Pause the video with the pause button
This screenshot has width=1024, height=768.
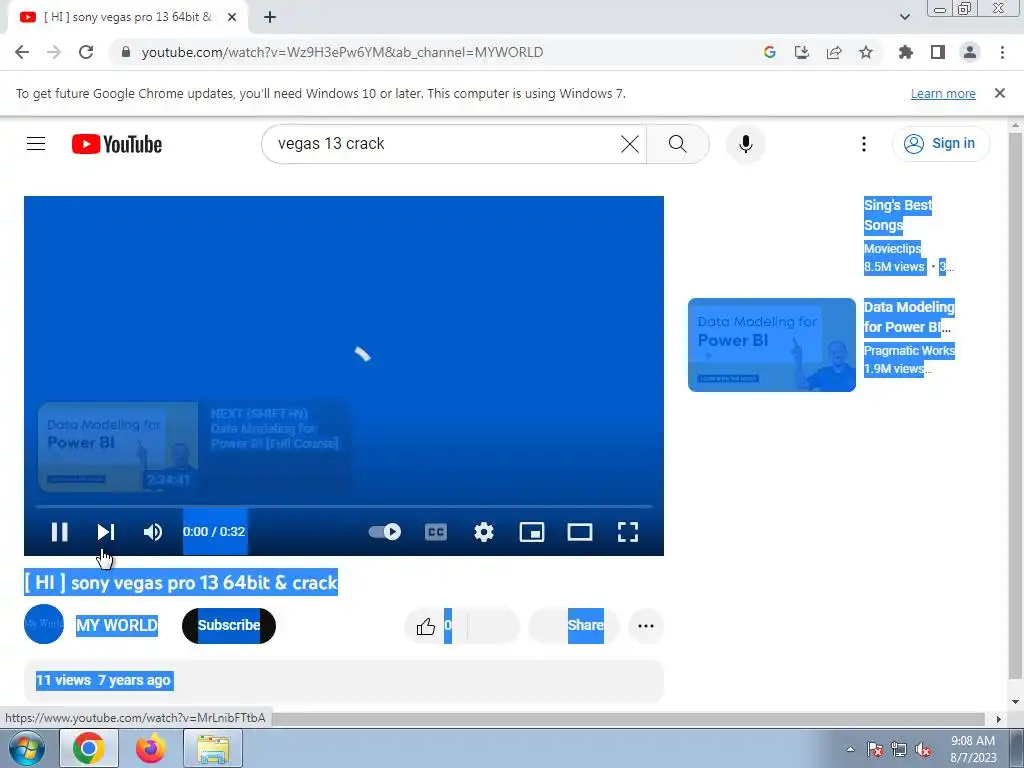click(59, 532)
